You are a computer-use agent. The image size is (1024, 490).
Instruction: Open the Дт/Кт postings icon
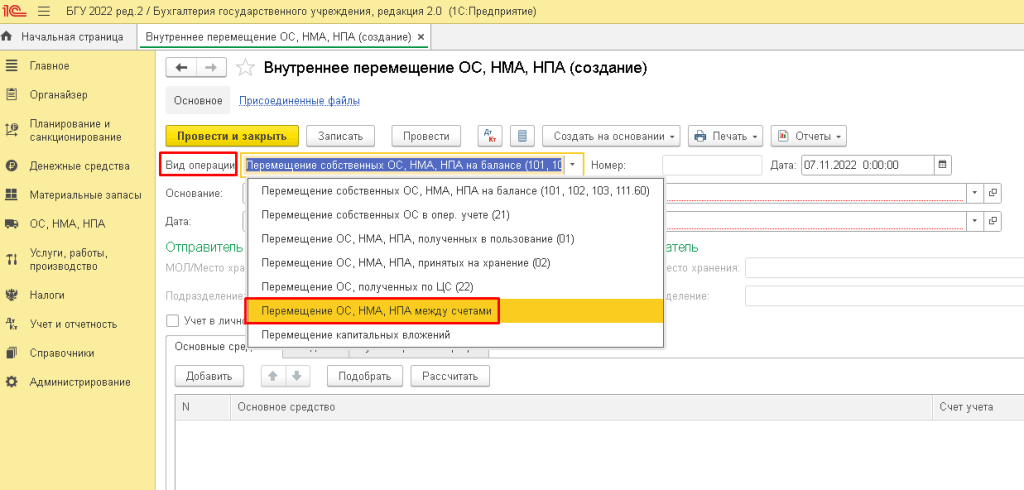click(x=490, y=136)
